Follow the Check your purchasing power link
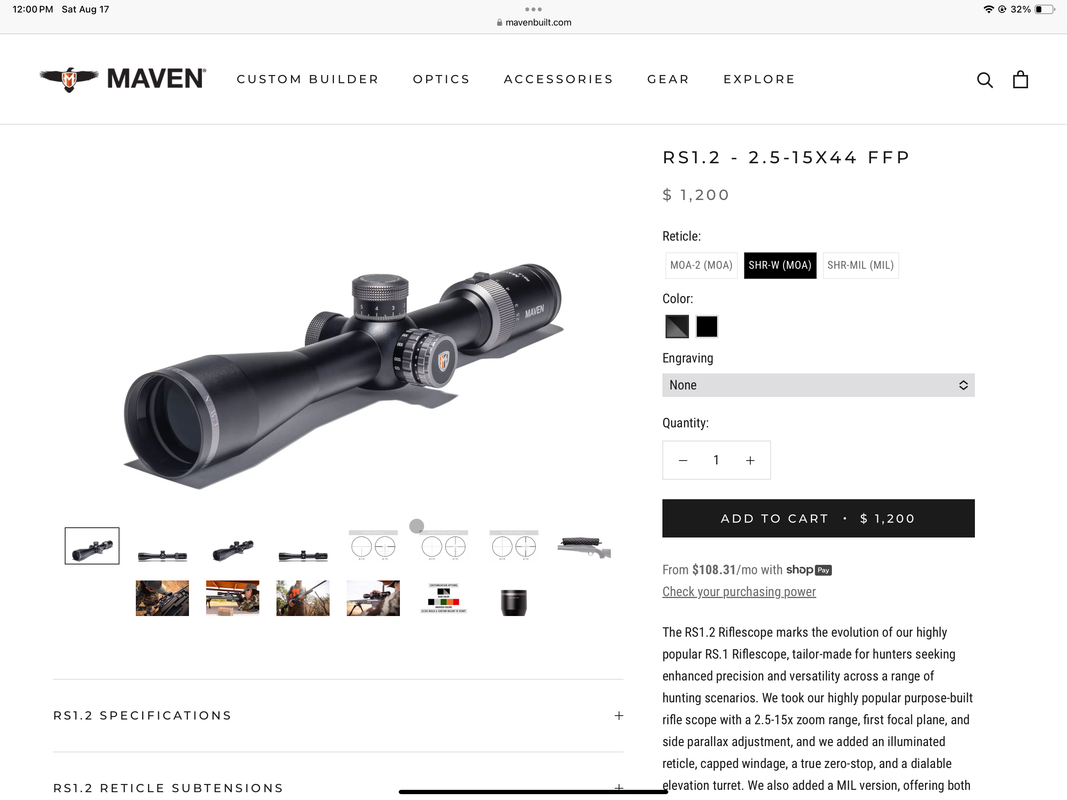 pos(739,592)
